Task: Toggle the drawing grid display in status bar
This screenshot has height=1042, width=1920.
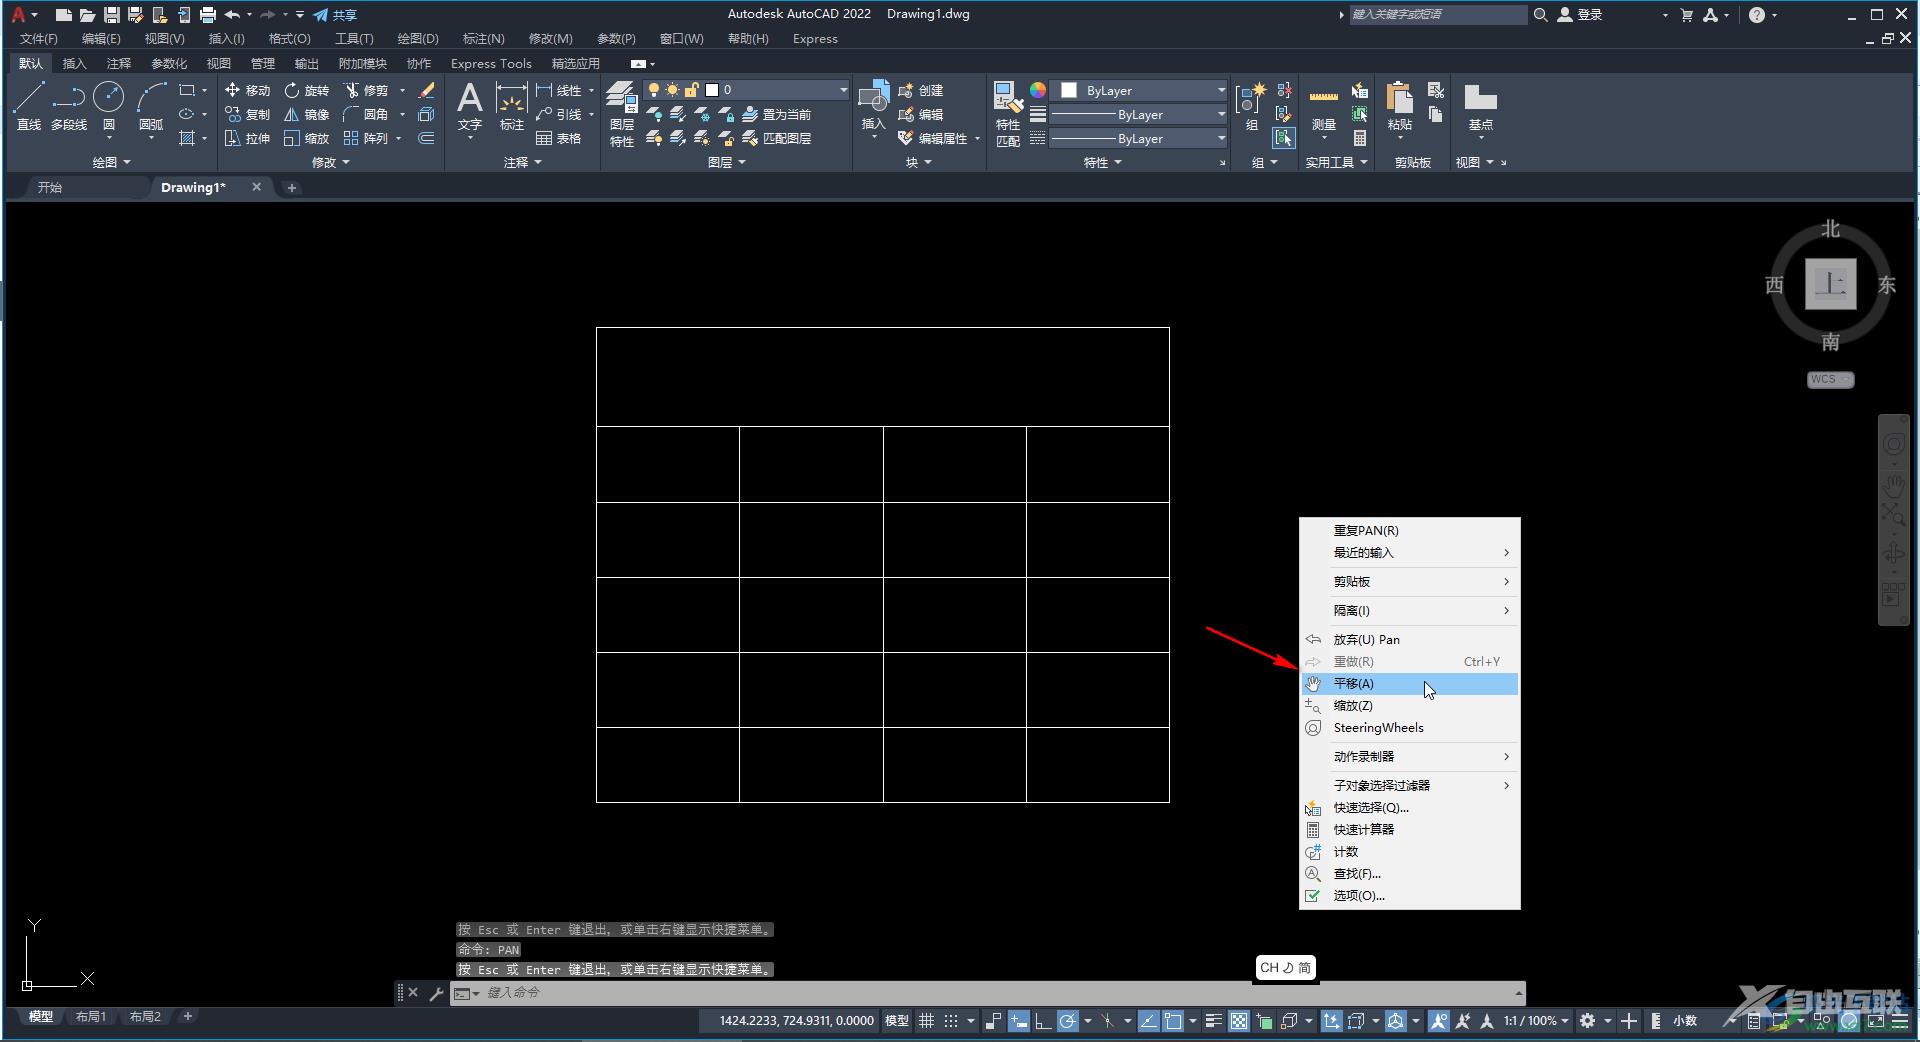Action: click(x=926, y=1021)
